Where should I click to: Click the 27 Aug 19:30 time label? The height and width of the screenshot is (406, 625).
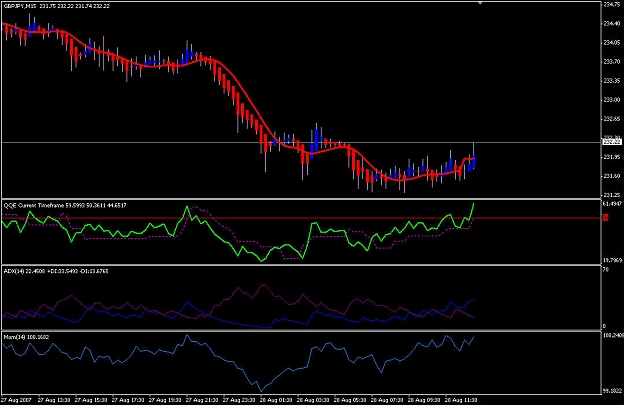(x=165, y=400)
